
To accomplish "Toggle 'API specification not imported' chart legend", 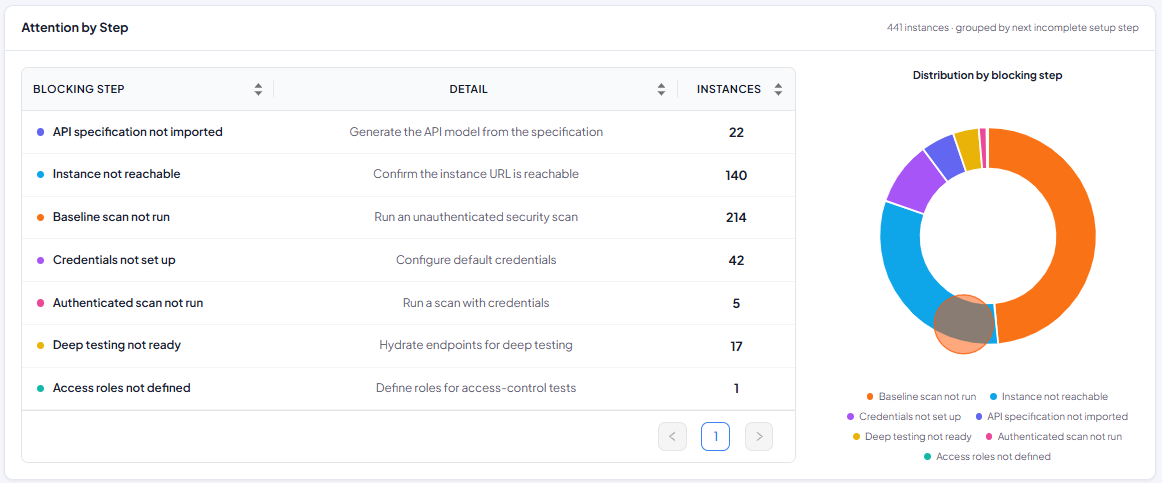I will pyautogui.click(x=1052, y=417).
